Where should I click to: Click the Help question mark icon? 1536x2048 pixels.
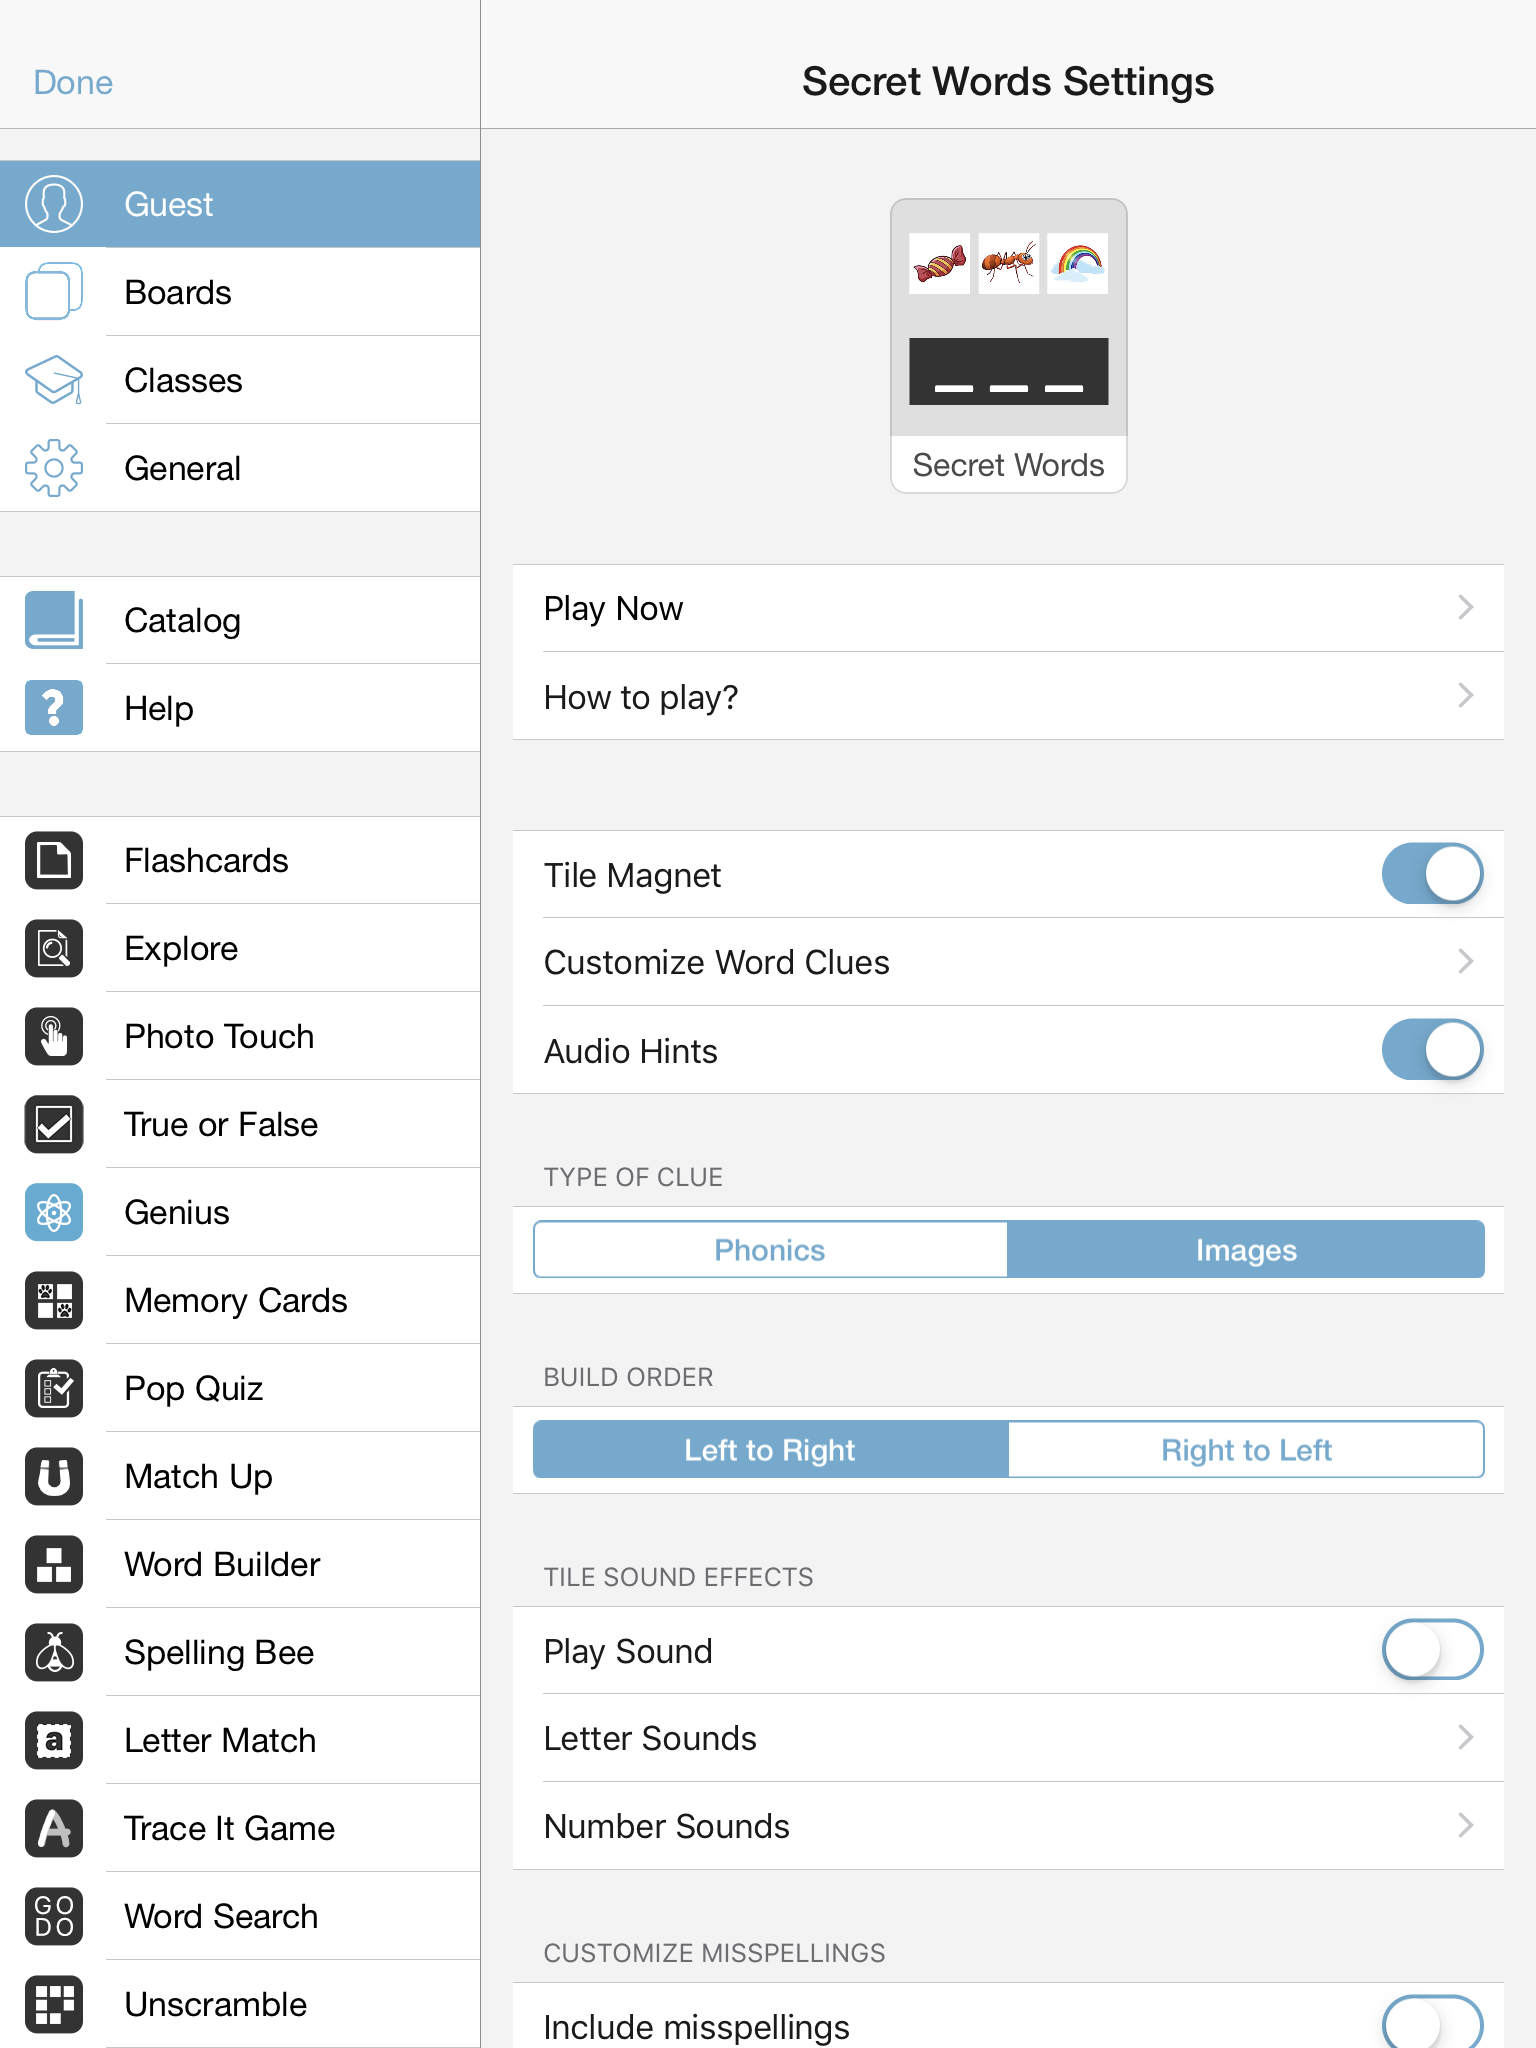tap(54, 708)
